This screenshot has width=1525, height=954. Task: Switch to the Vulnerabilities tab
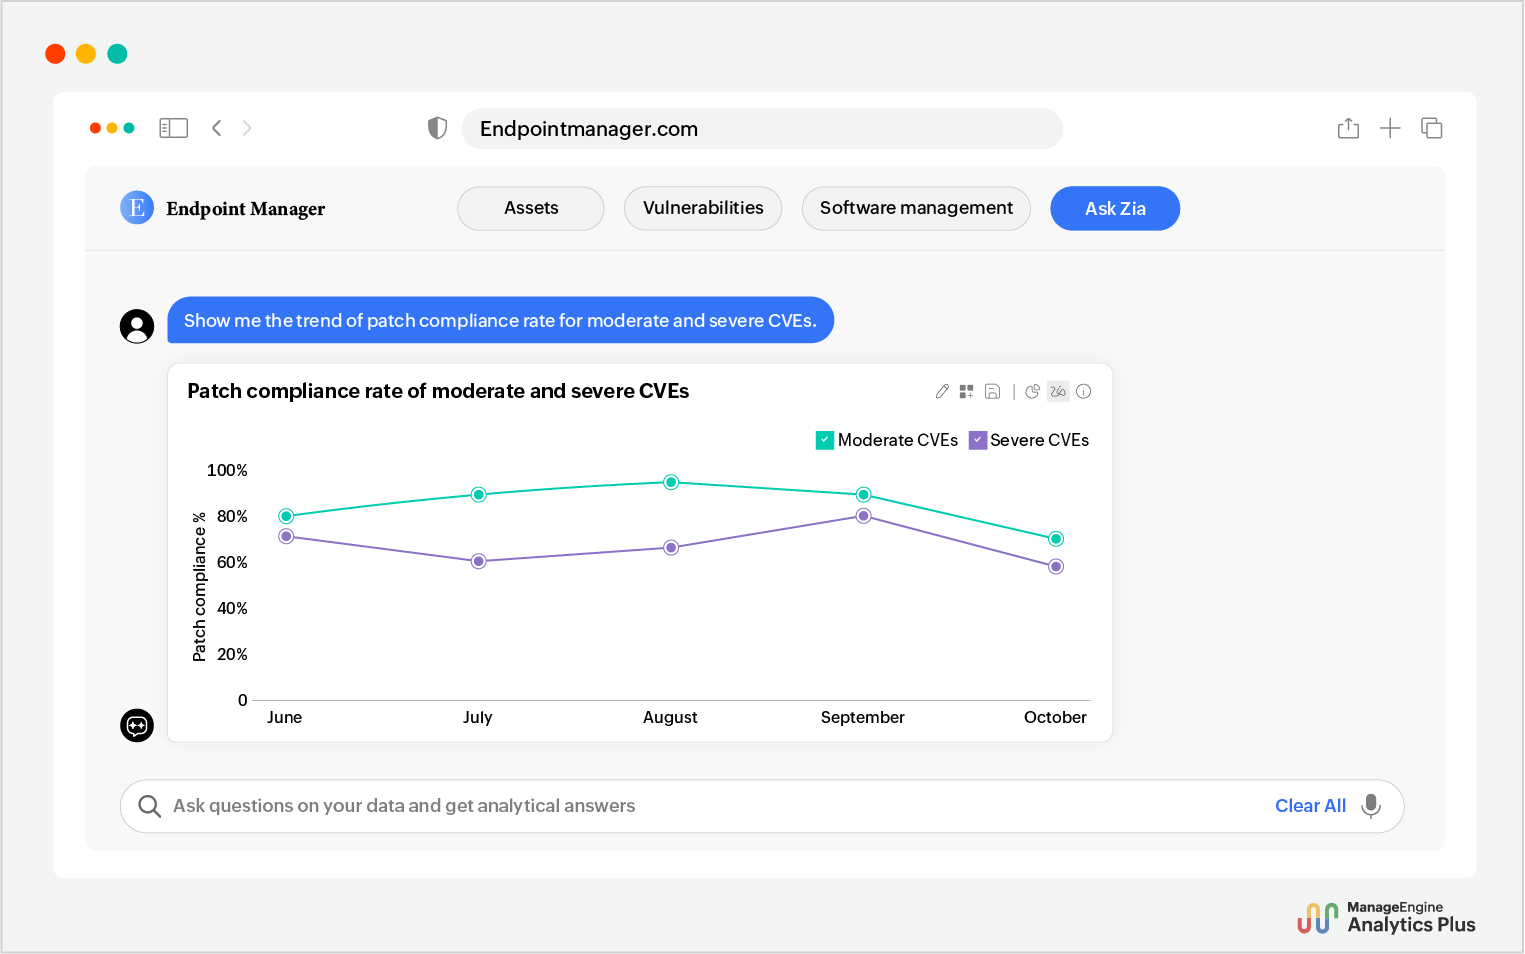click(703, 208)
